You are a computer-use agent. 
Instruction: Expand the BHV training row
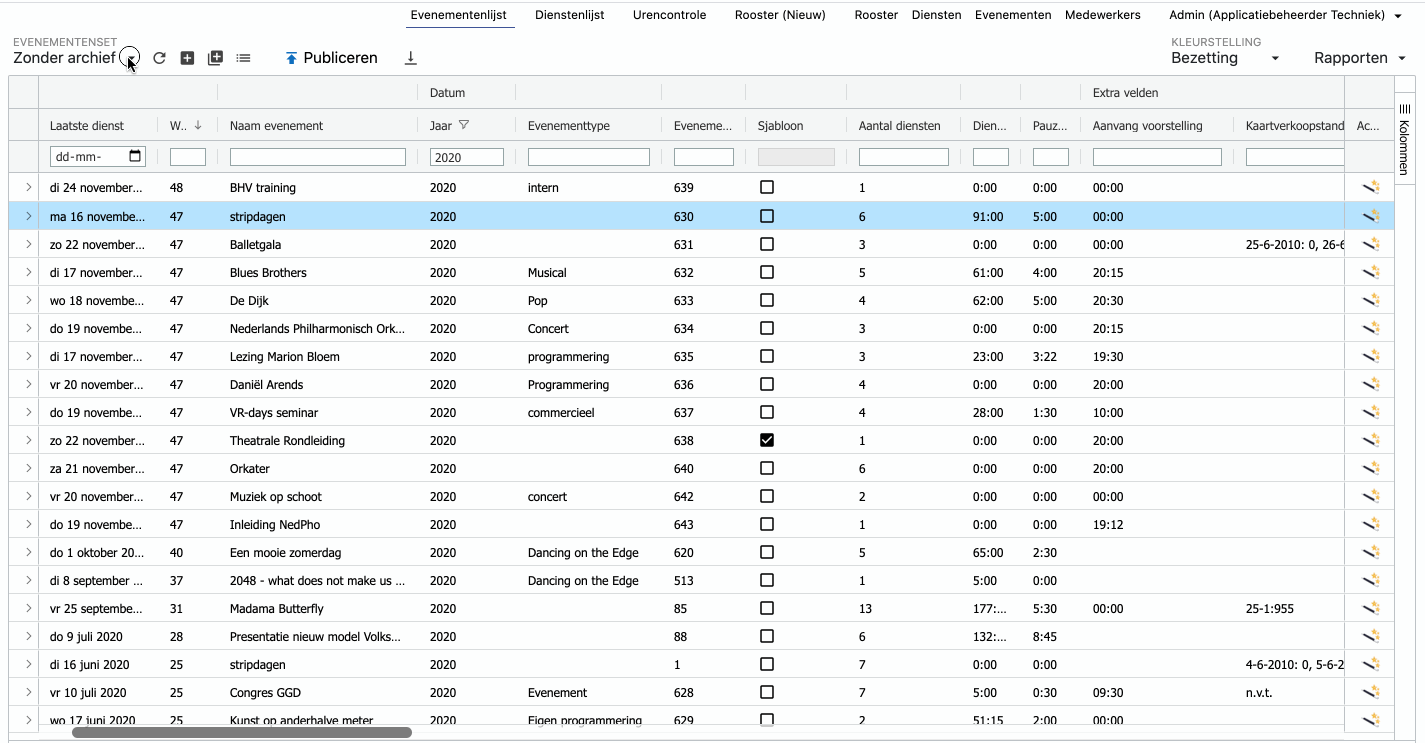tap(27, 187)
